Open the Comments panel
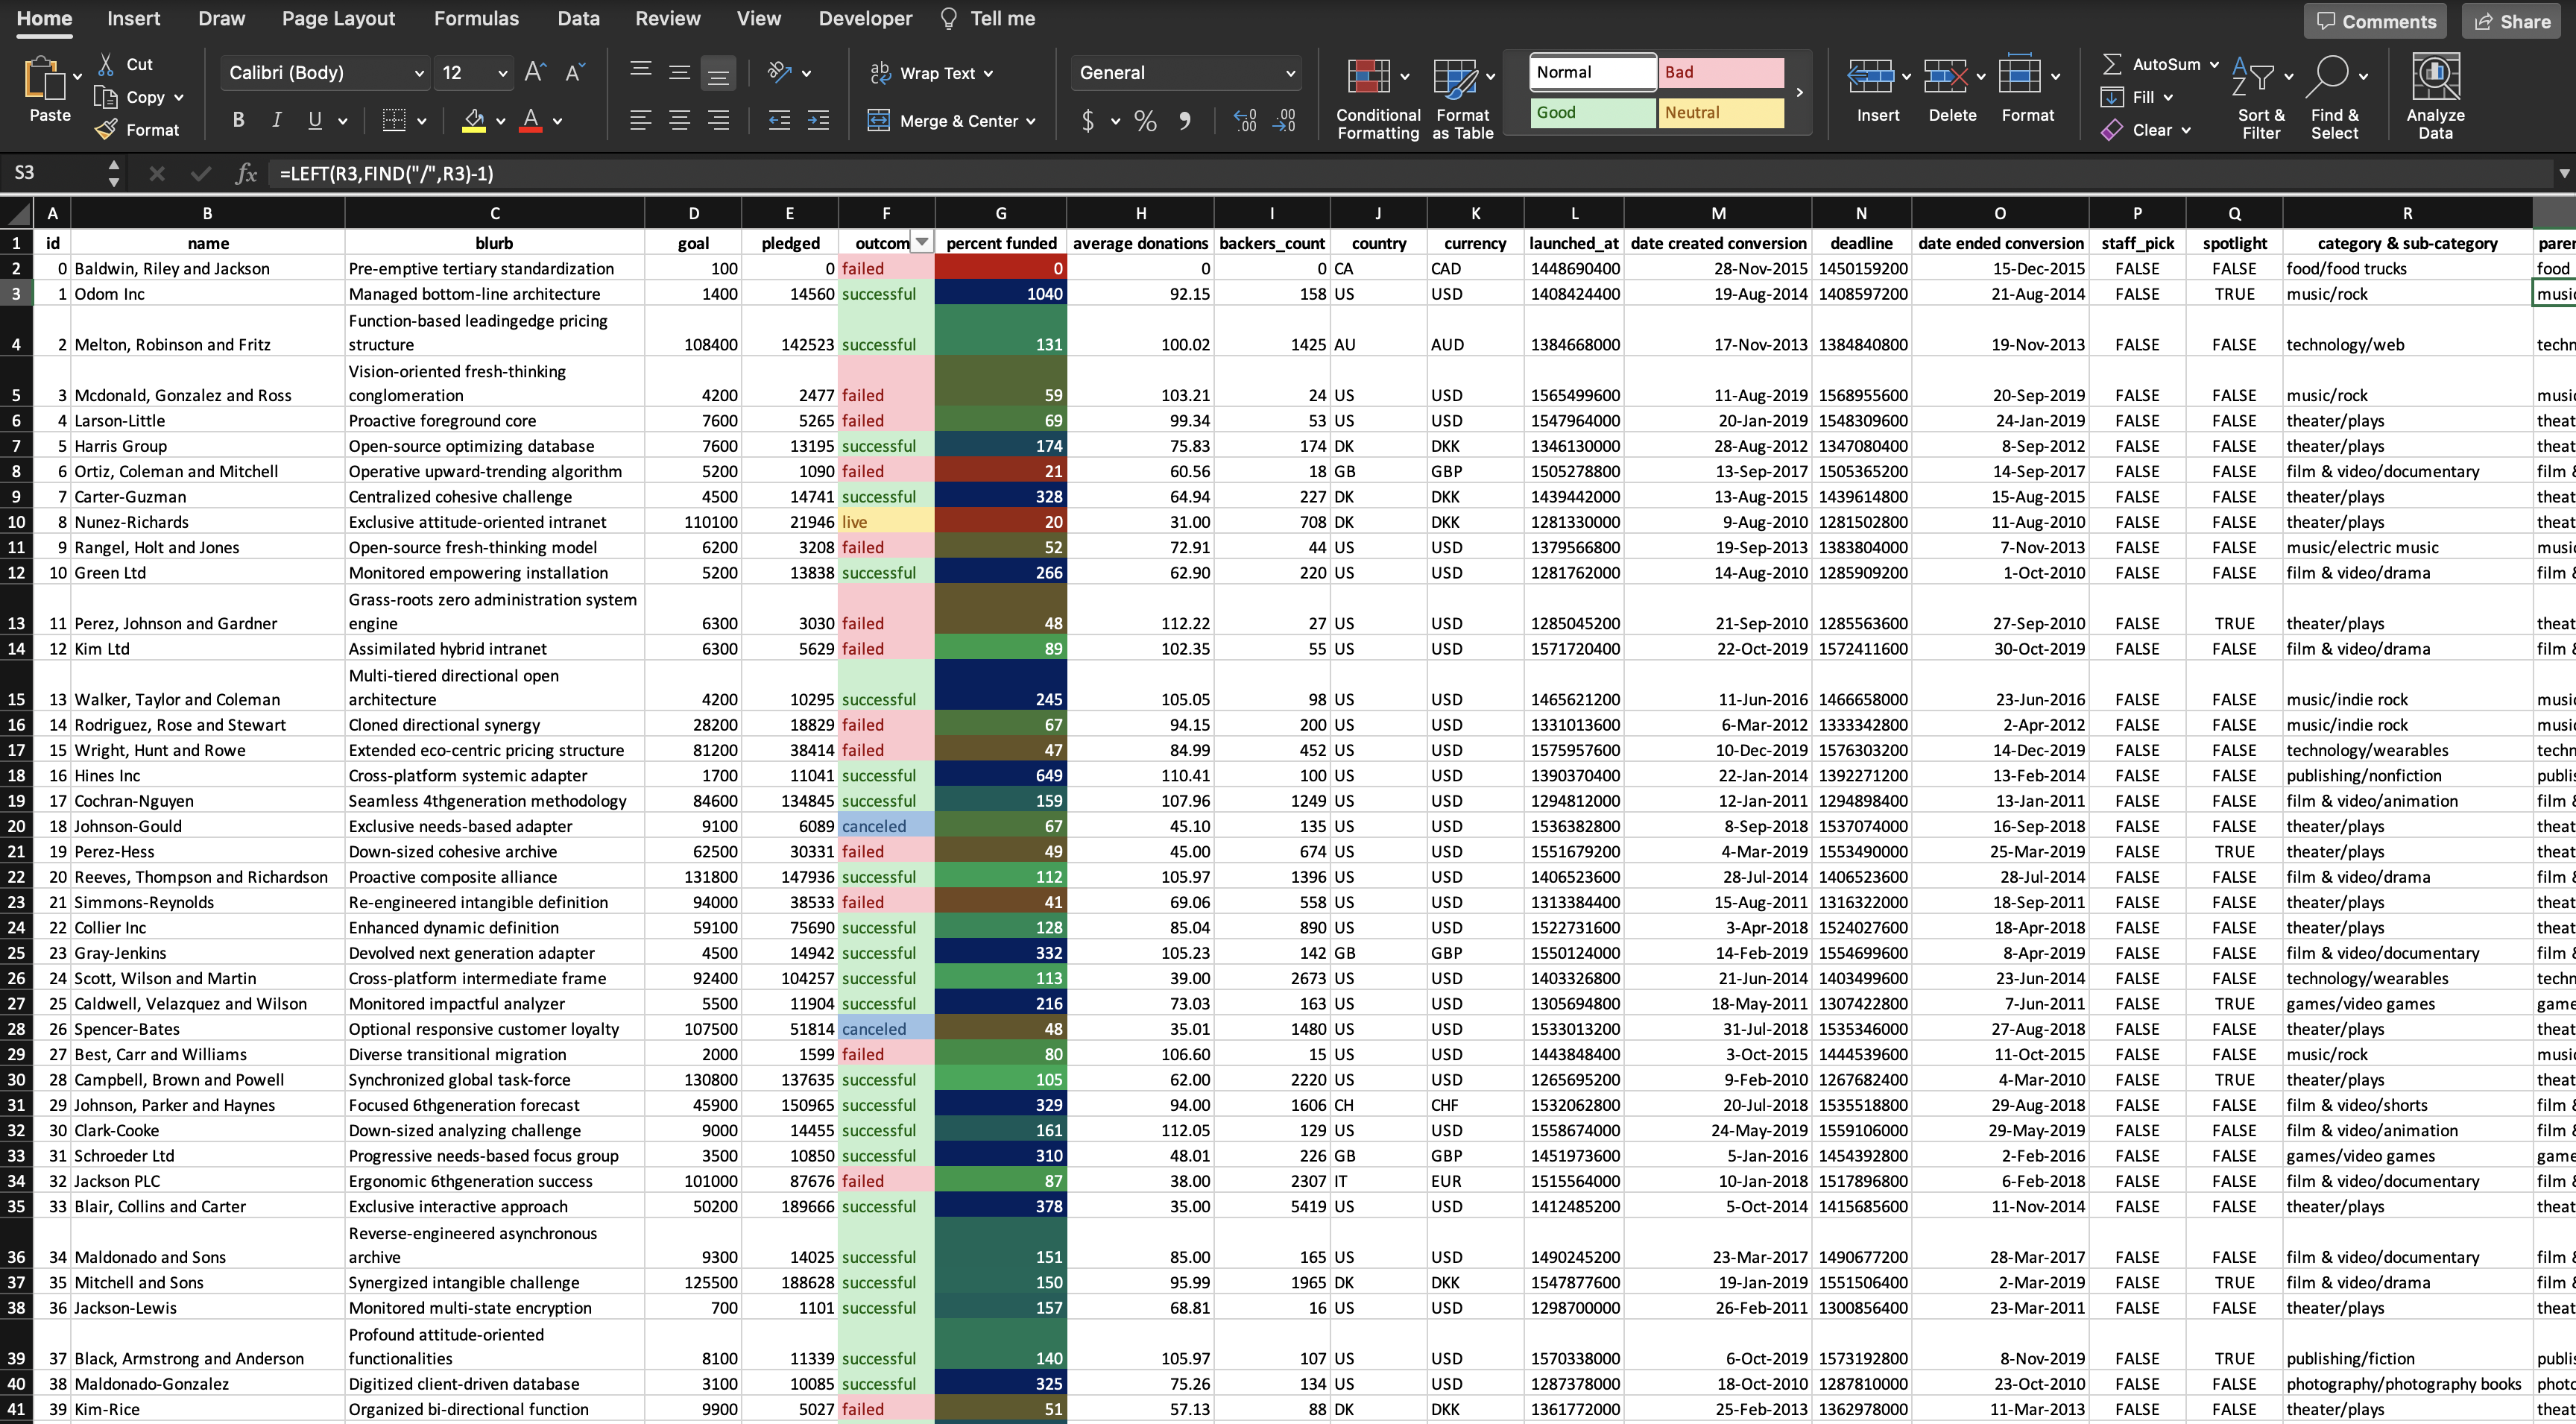Screen dimensions: 2576x1424 point(2375,21)
